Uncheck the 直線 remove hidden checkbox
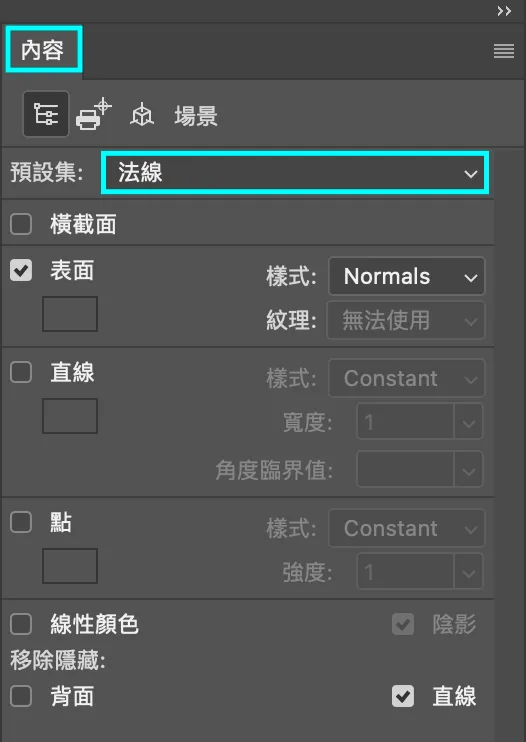This screenshot has width=526, height=742. (x=403, y=696)
